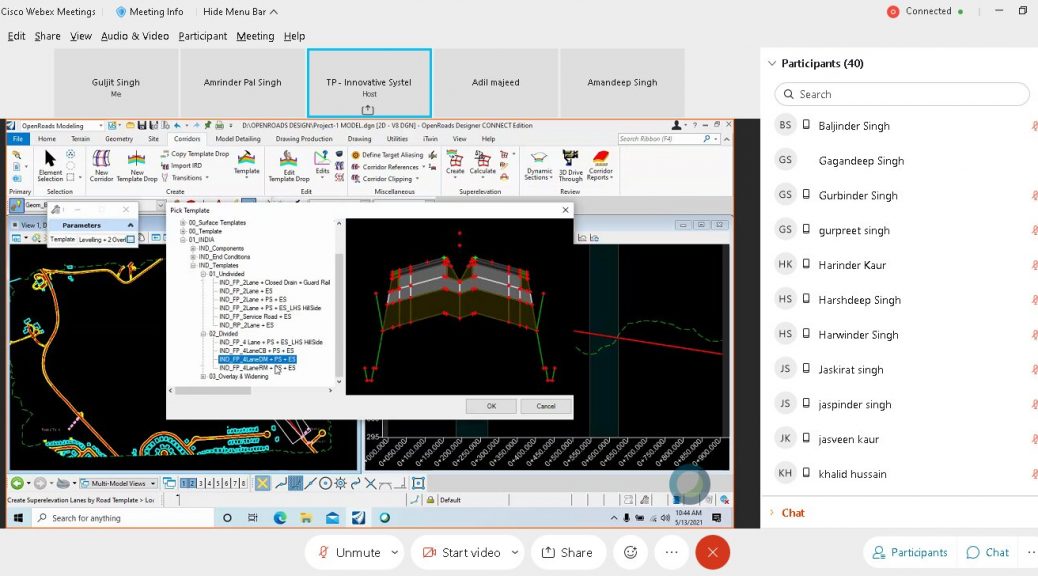The height and width of the screenshot is (576, 1038).
Task: Select the TP - Innovative Systel host thumbnail
Action: point(369,83)
